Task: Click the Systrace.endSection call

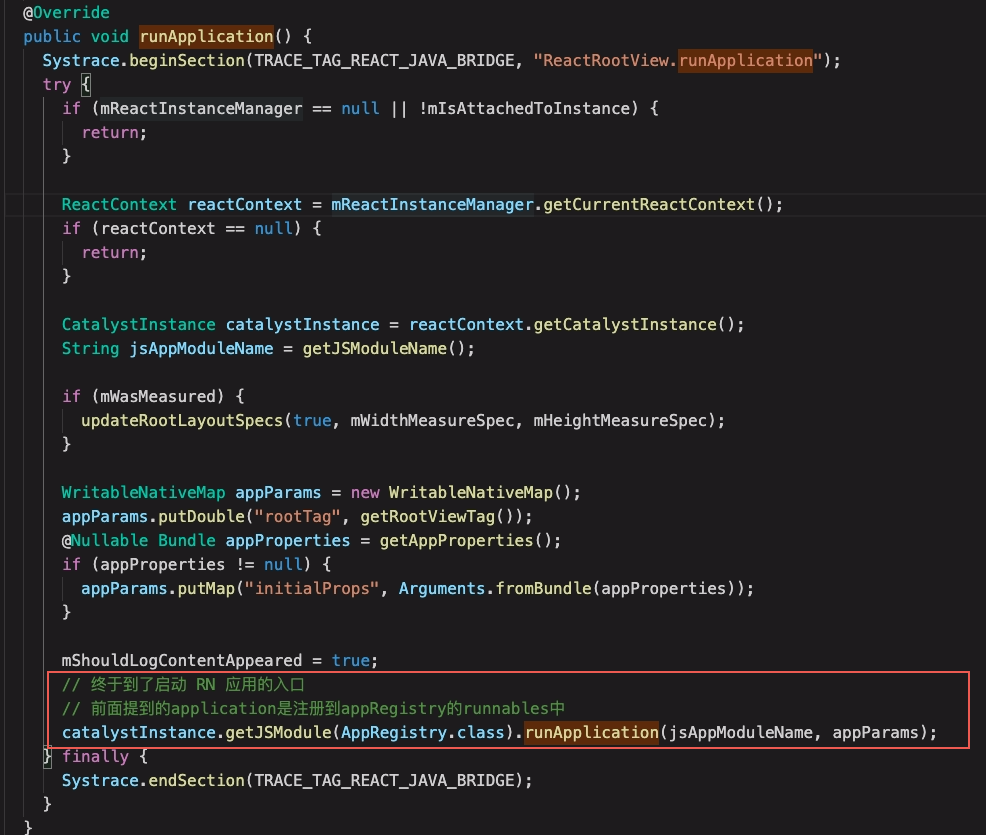Action: point(168,780)
